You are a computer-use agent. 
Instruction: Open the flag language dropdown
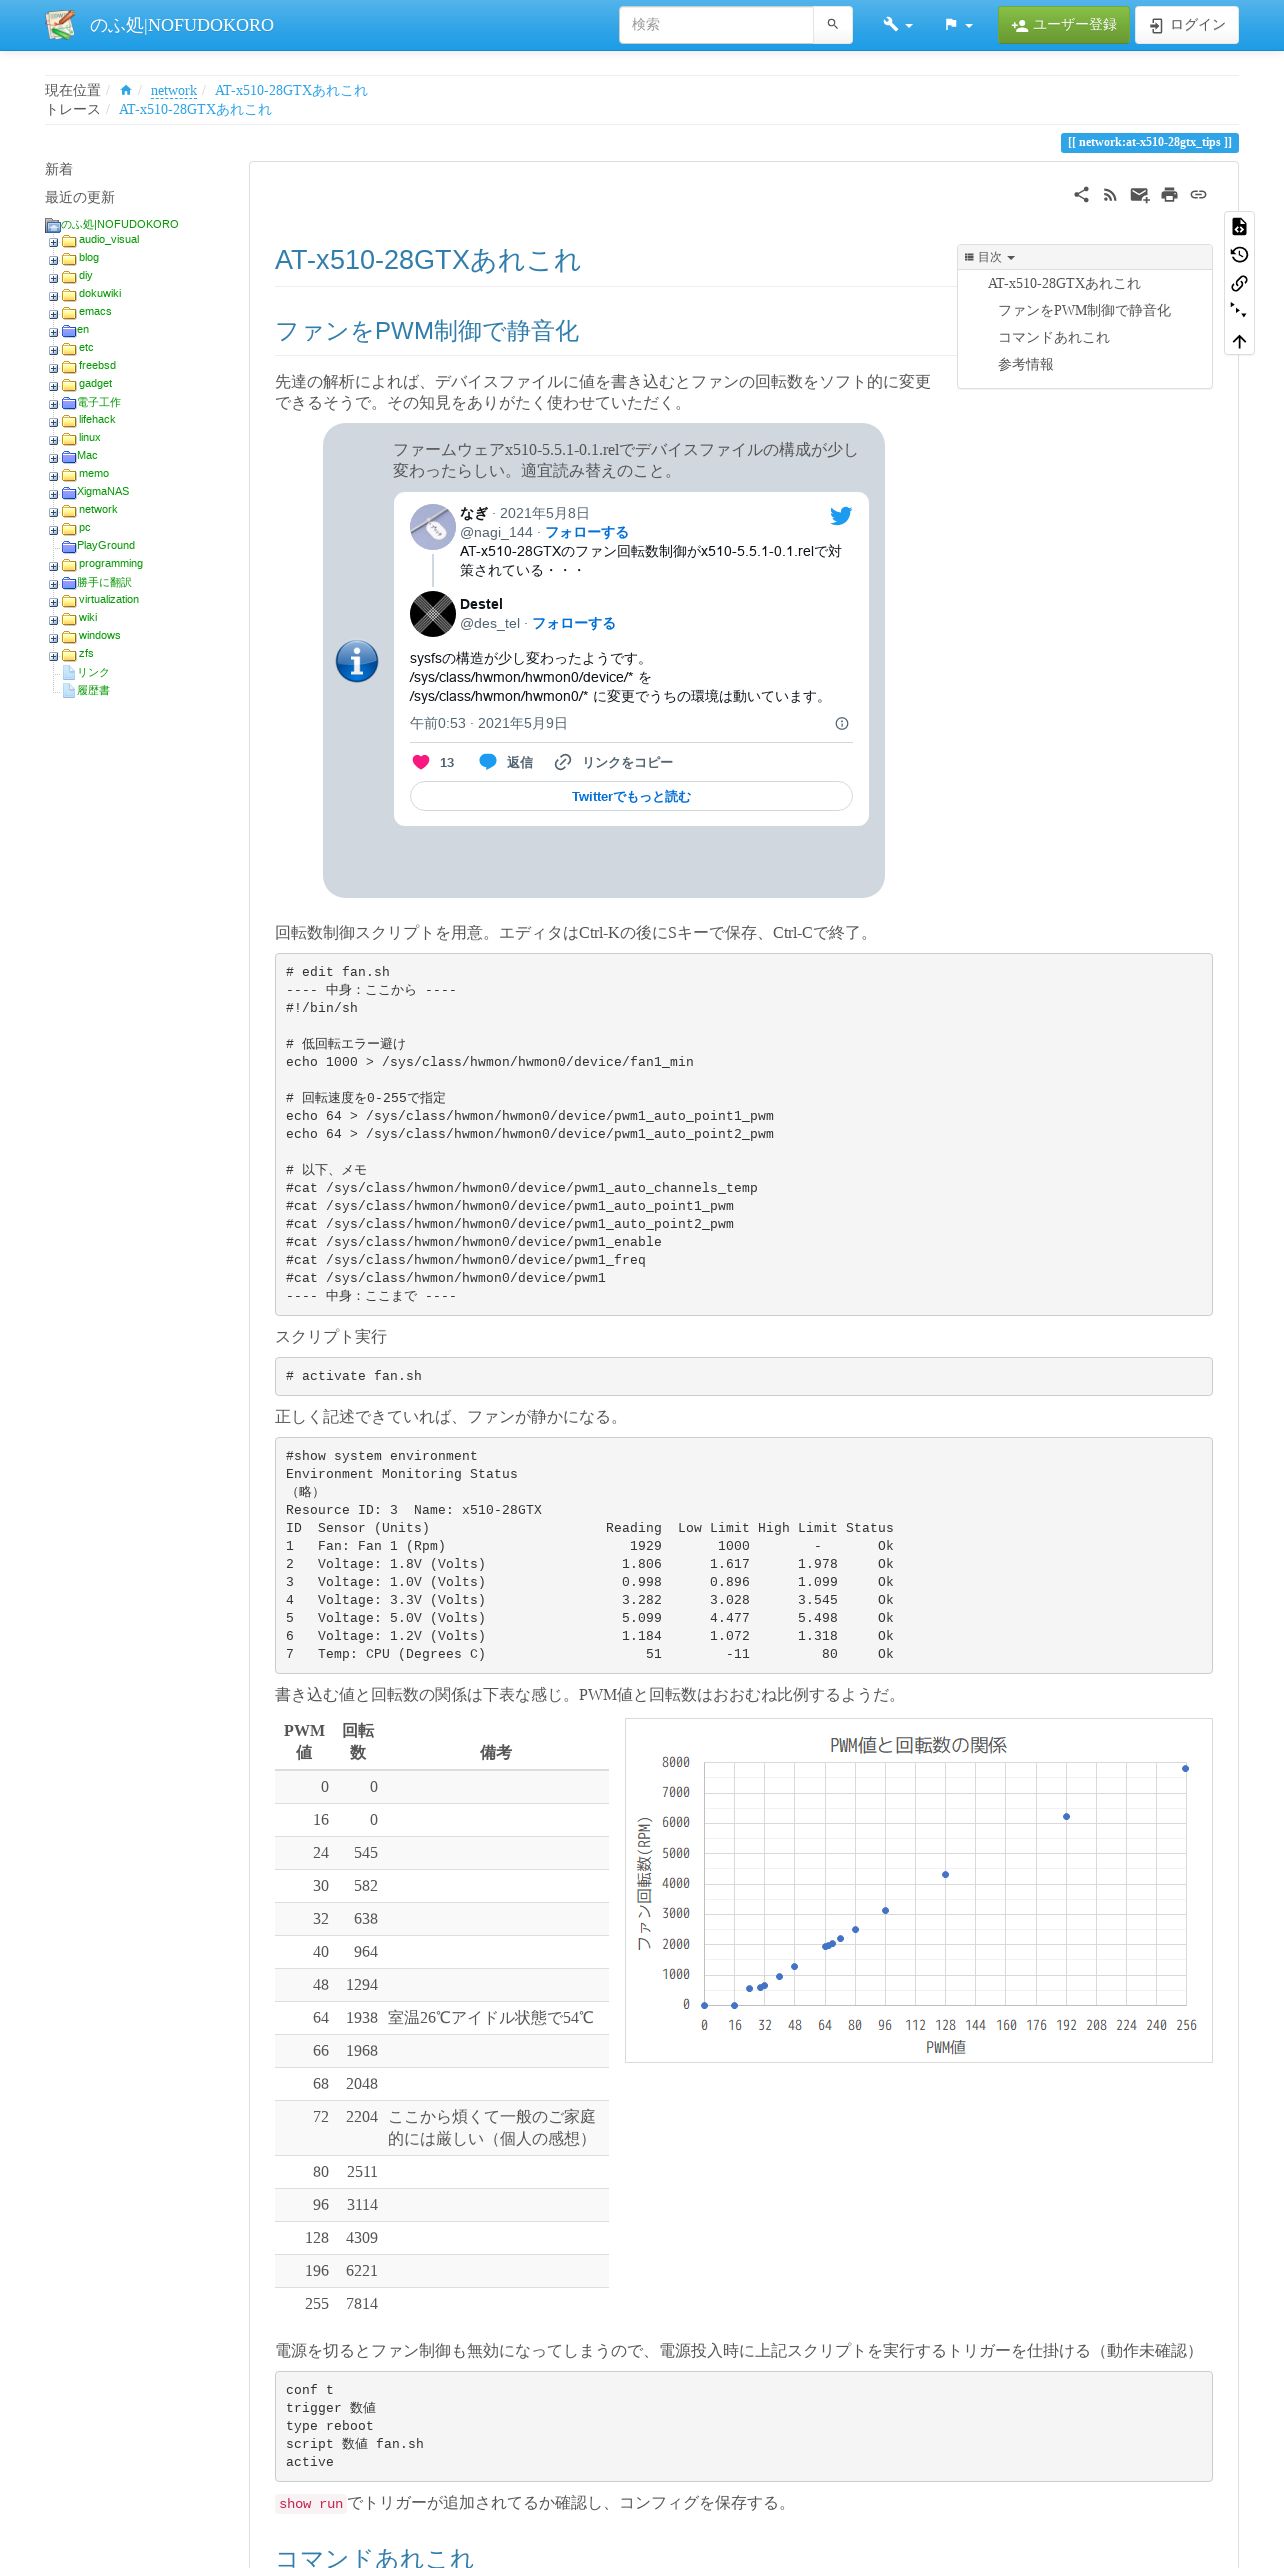958,25
